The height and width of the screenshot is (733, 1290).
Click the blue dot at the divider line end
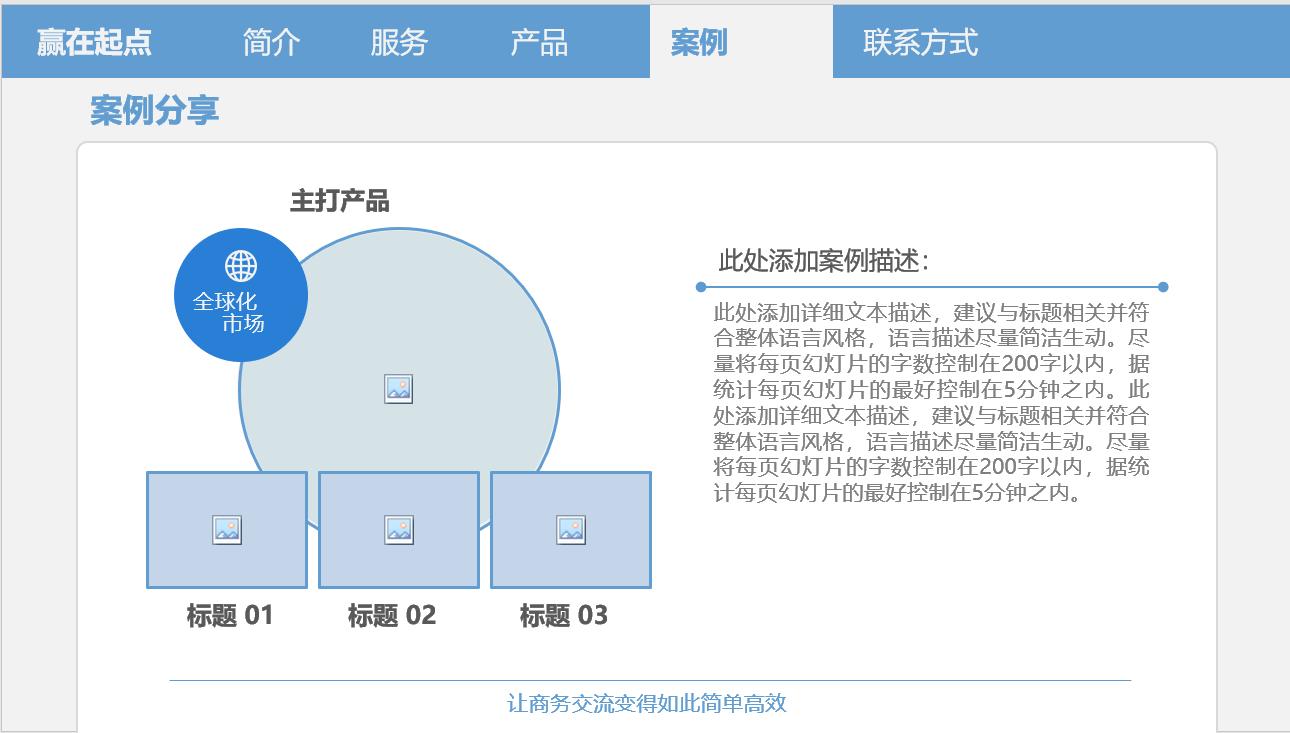(1161, 285)
